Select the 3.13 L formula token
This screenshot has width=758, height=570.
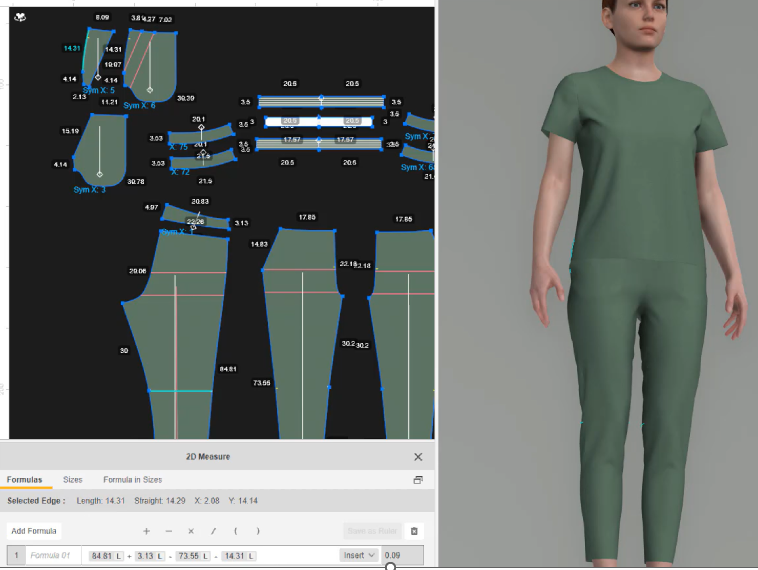click(x=150, y=556)
